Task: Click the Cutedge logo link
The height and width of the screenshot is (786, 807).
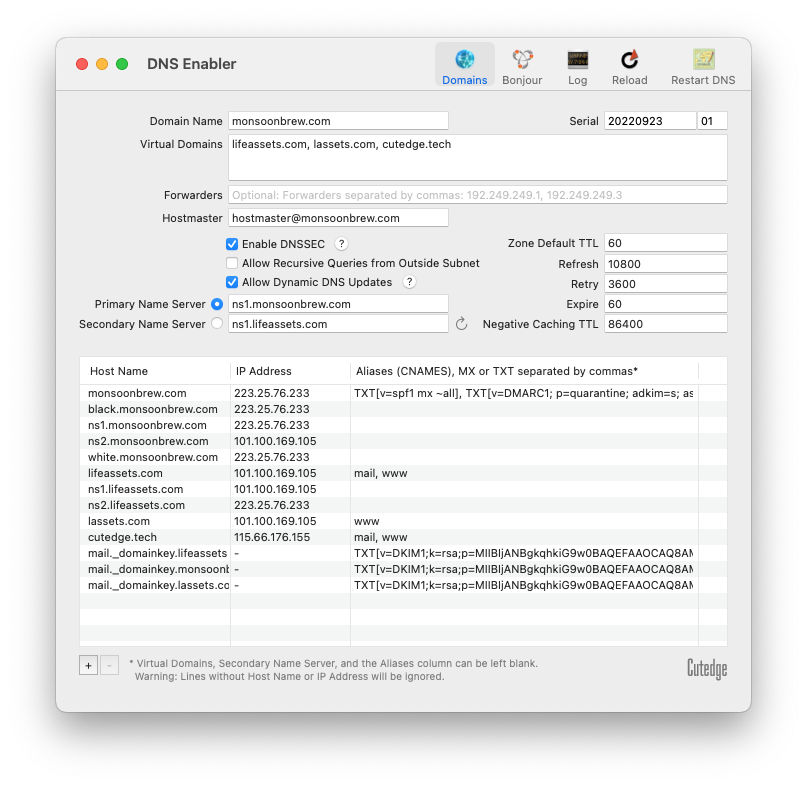Action: click(706, 667)
